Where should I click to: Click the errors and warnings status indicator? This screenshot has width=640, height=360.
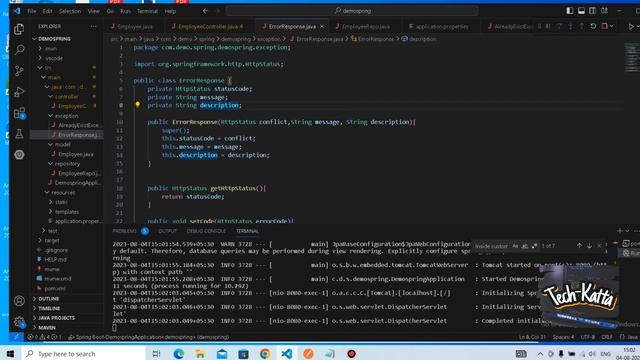tap(44, 337)
